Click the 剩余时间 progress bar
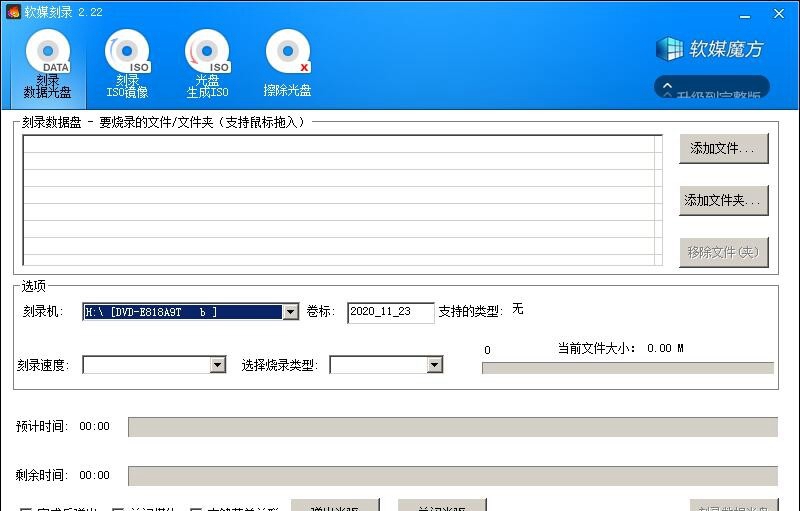Viewport: 800px width, 511px height. (453, 476)
